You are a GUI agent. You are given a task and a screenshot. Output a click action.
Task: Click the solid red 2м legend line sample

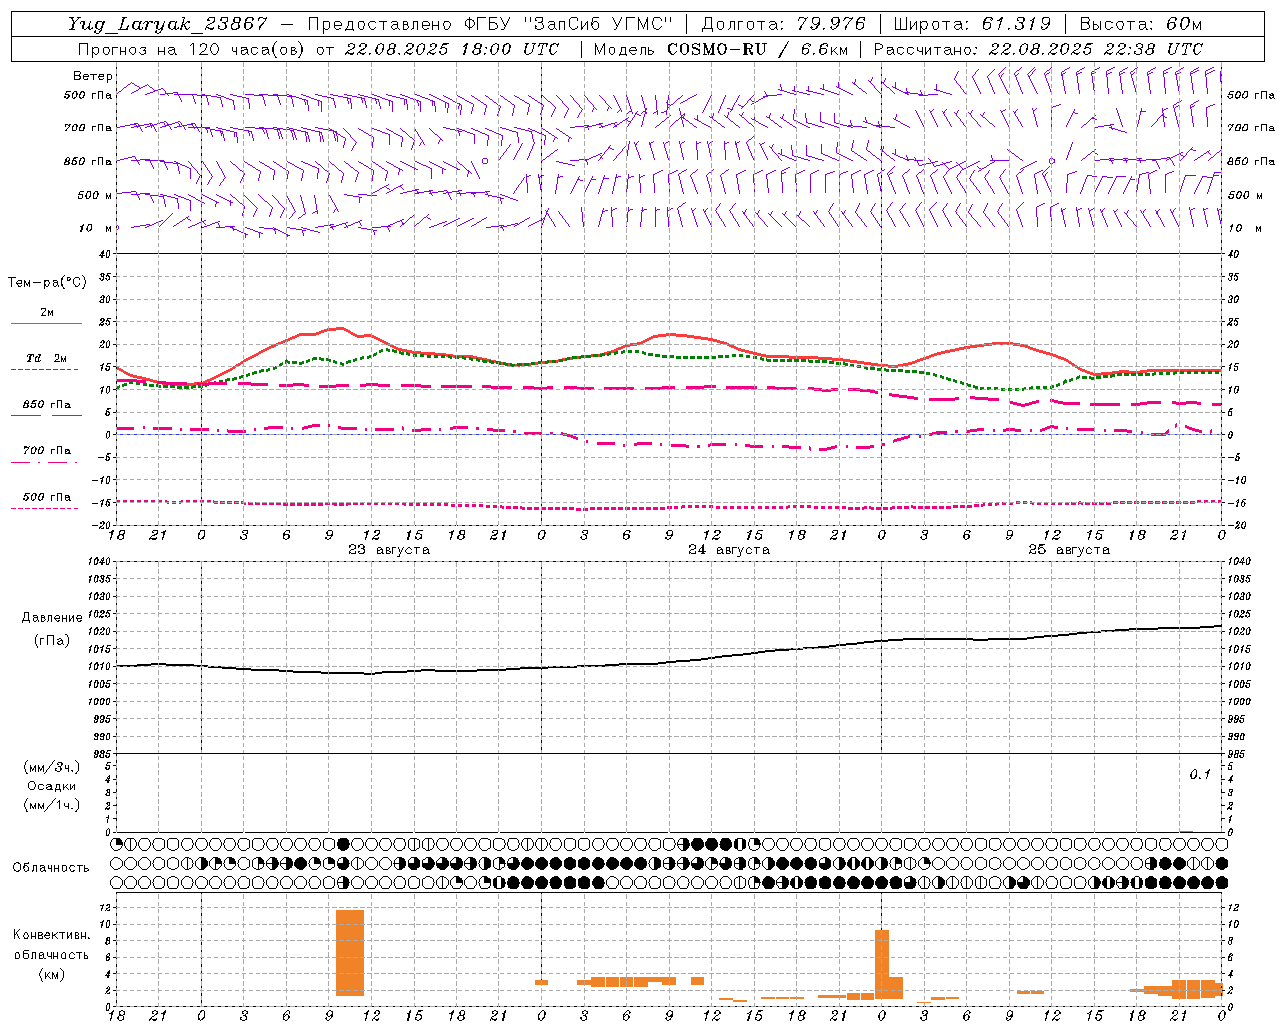pyautogui.click(x=46, y=324)
